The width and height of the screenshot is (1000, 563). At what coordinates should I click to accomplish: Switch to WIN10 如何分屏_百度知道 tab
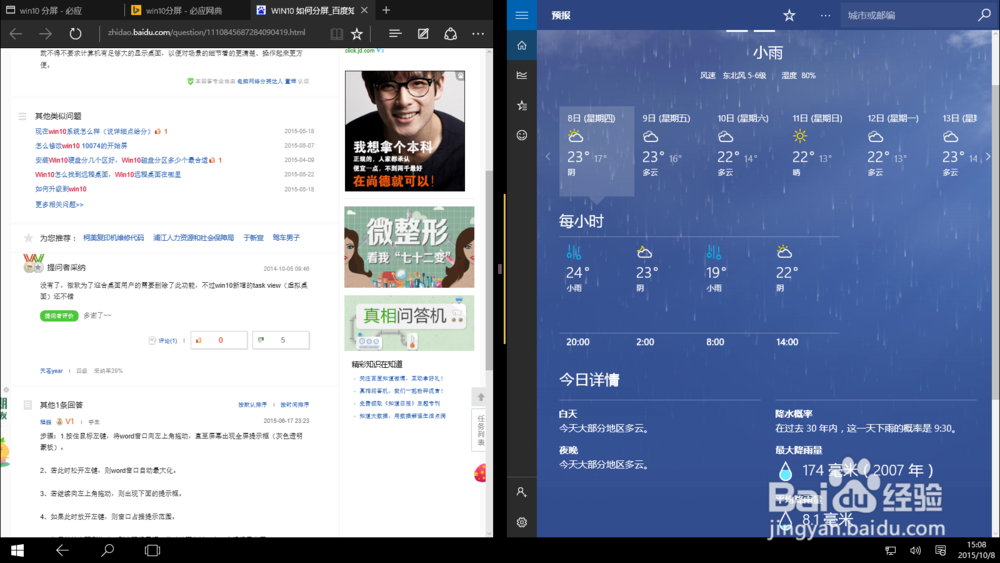coord(312,10)
